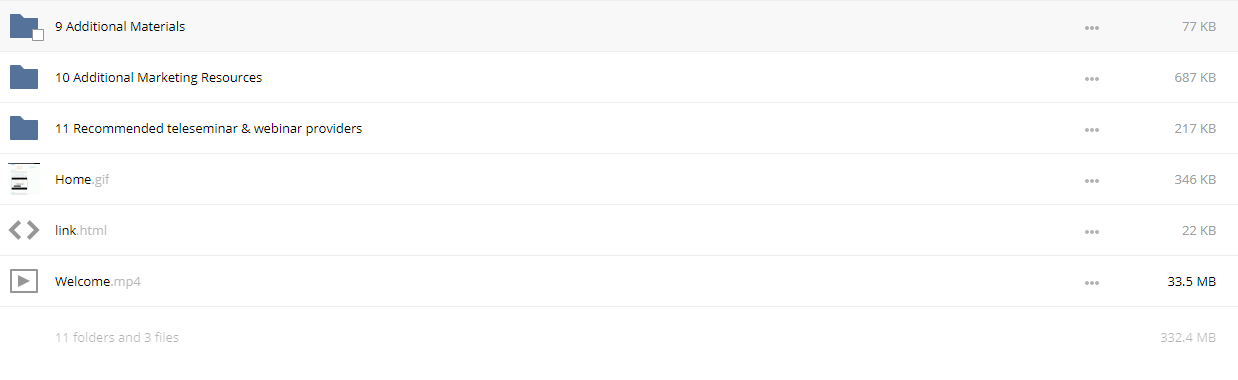
Task: Show actions menu for Home.gif
Action: tap(1092, 180)
